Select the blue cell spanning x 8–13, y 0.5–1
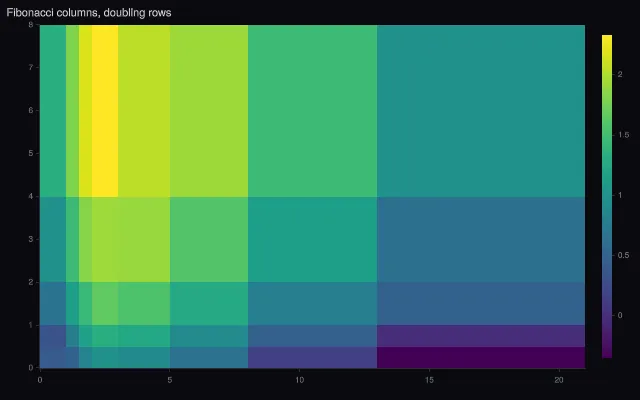 pos(312,336)
